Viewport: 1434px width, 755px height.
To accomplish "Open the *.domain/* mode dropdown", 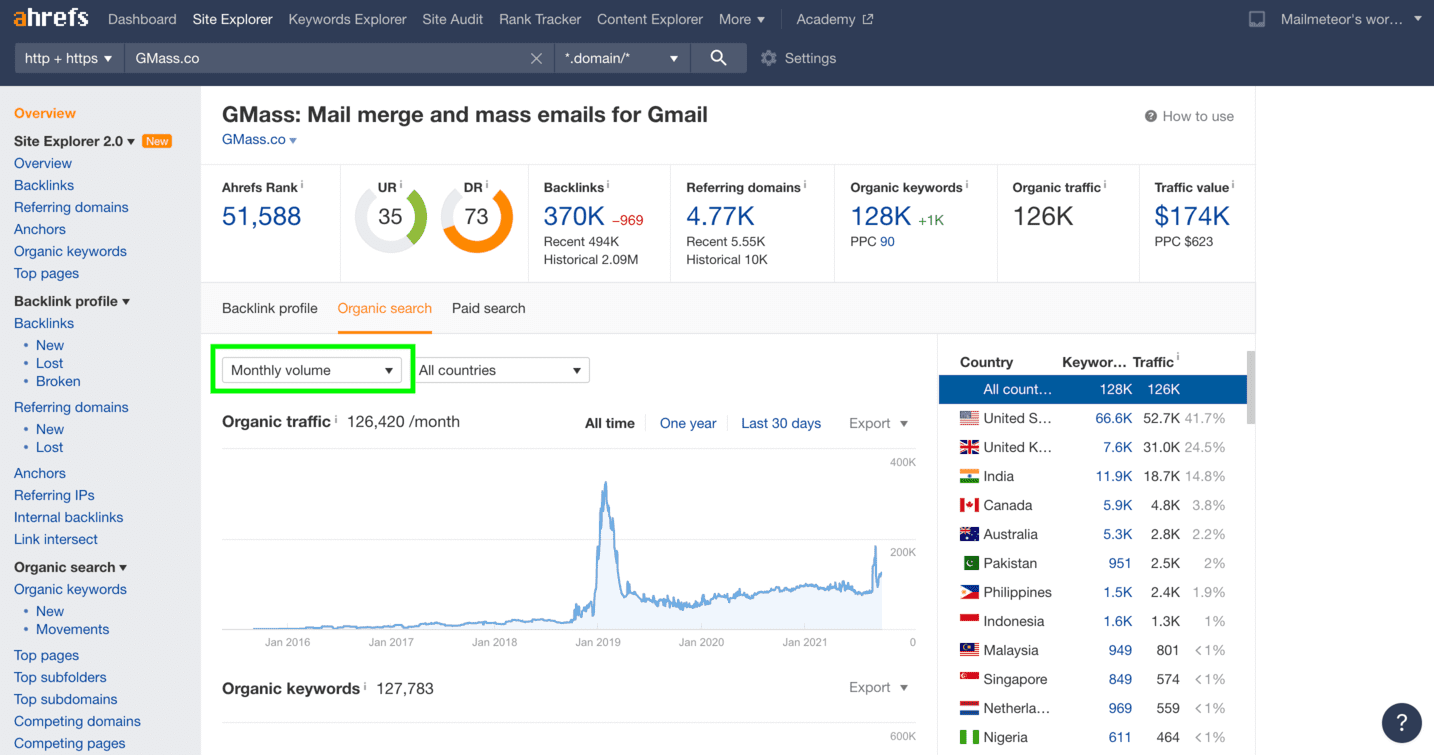I will [x=622, y=58].
